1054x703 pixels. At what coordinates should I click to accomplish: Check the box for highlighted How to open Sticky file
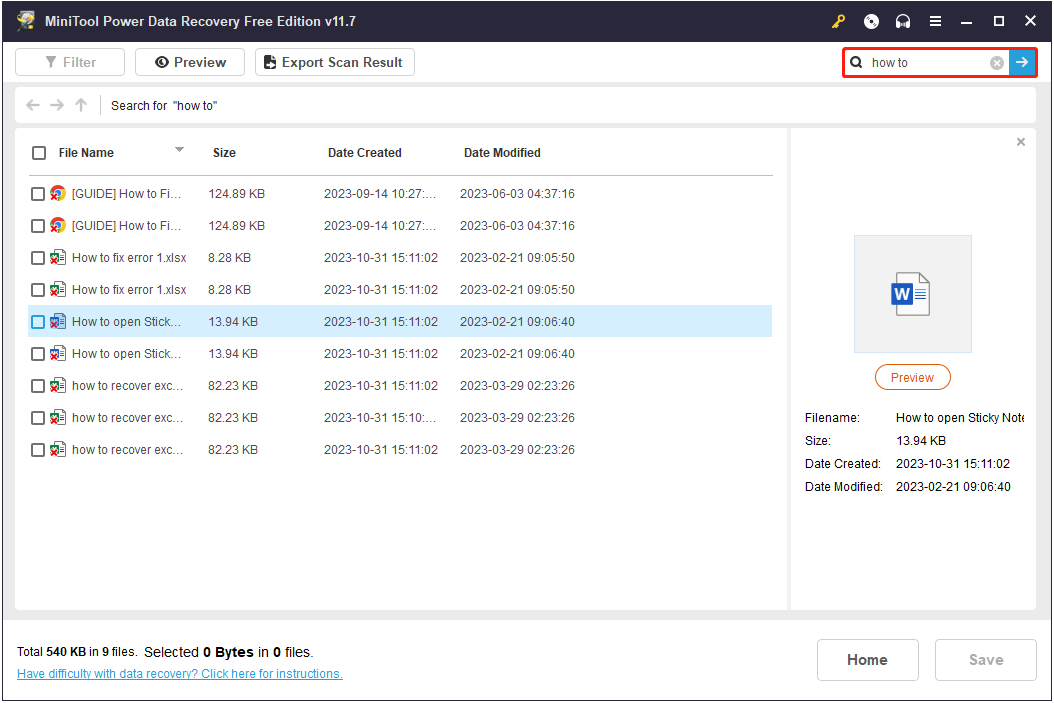[38, 322]
